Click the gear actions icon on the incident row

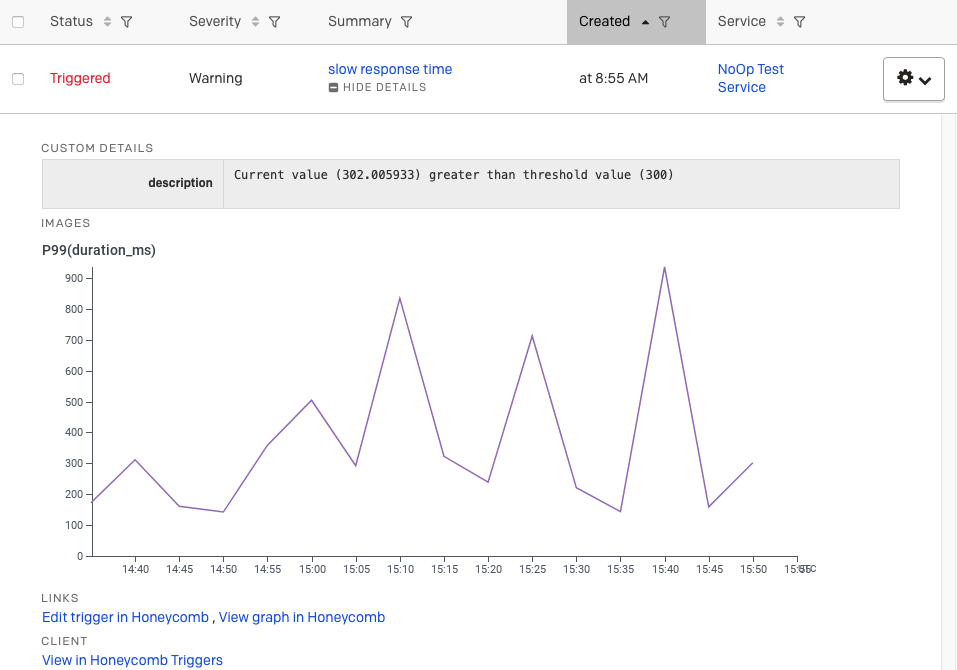905,78
